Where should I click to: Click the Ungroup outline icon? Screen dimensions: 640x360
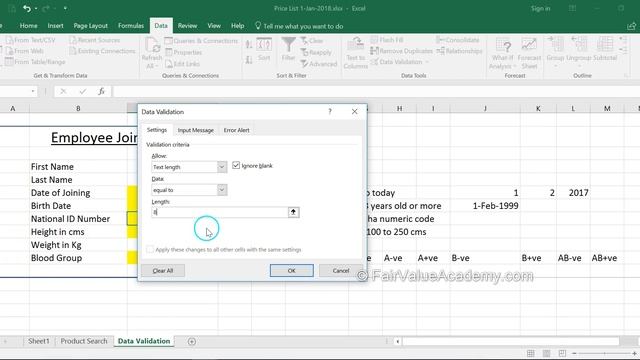579,45
